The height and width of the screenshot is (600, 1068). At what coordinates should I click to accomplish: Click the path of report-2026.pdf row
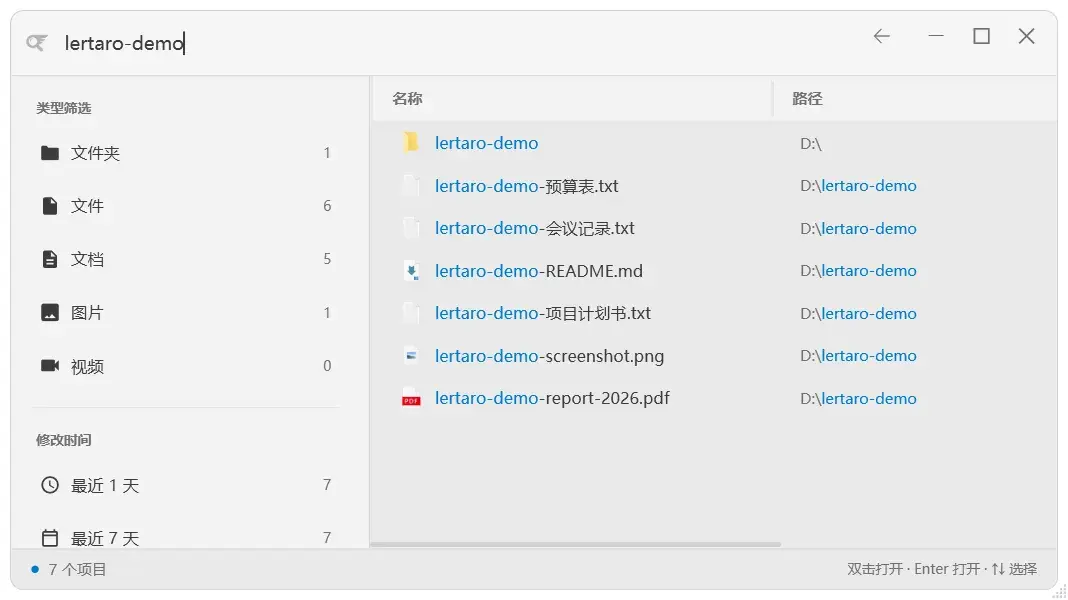858,398
